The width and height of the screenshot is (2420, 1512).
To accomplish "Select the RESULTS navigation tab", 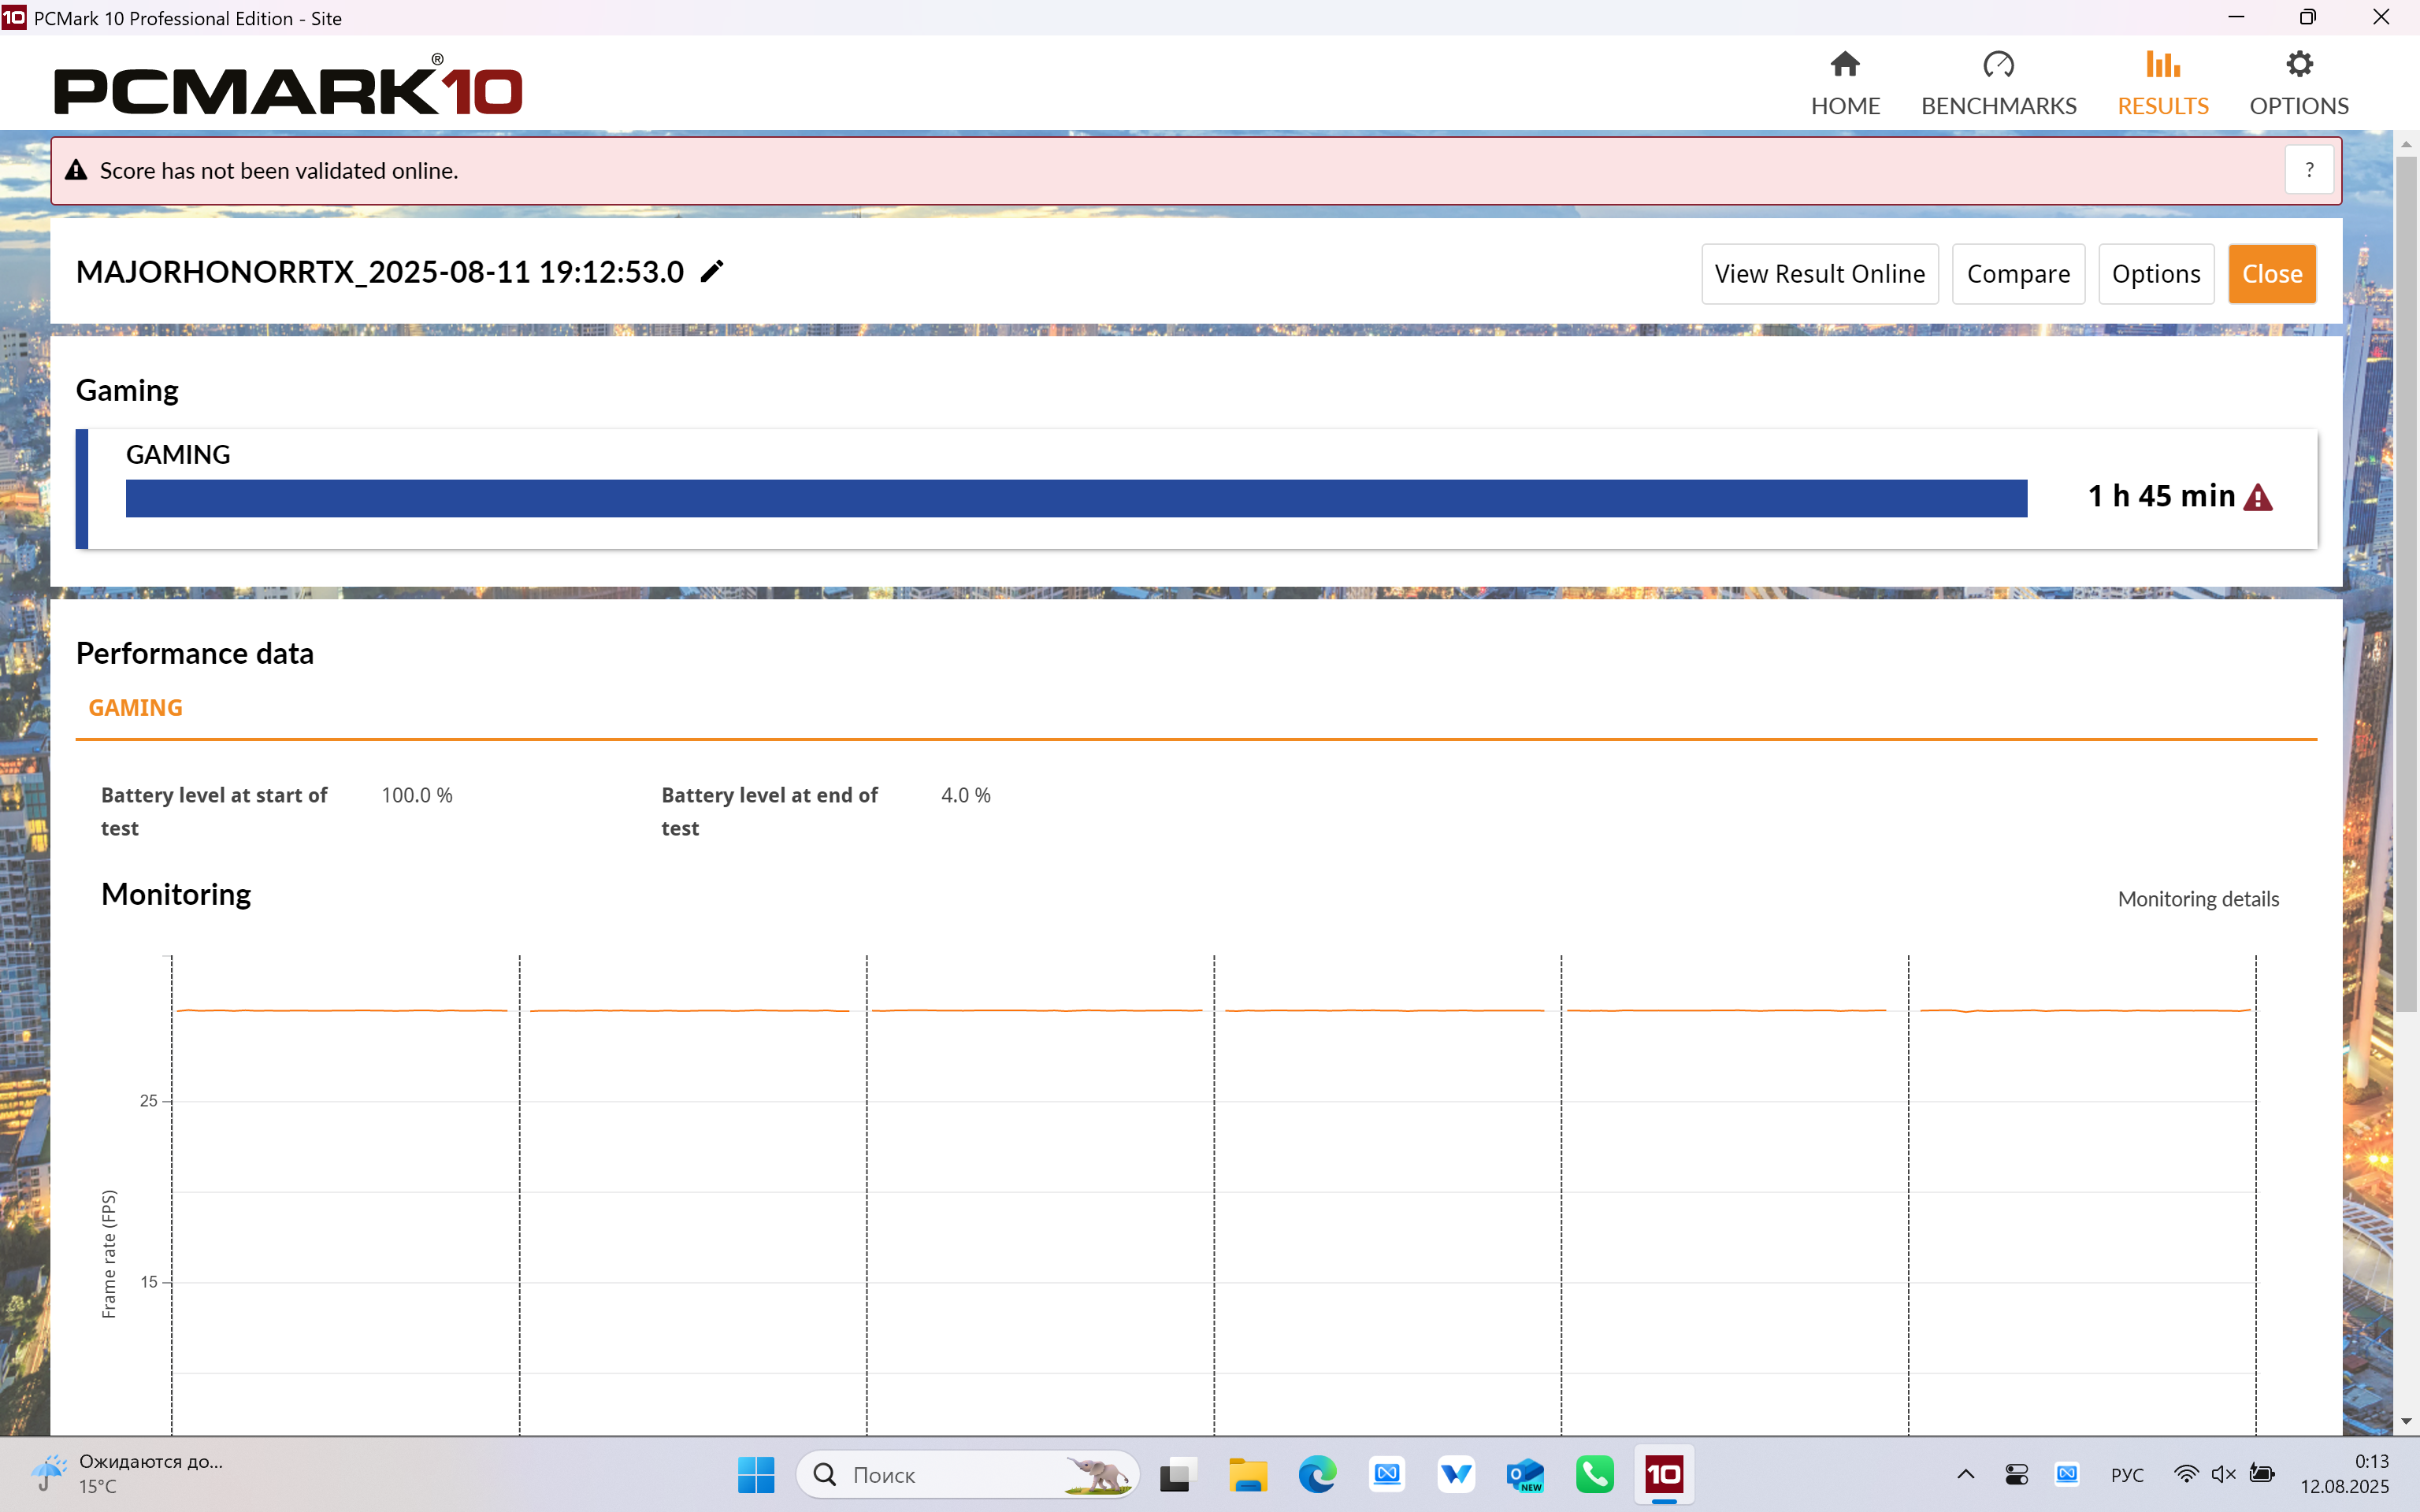I will coord(2162,84).
